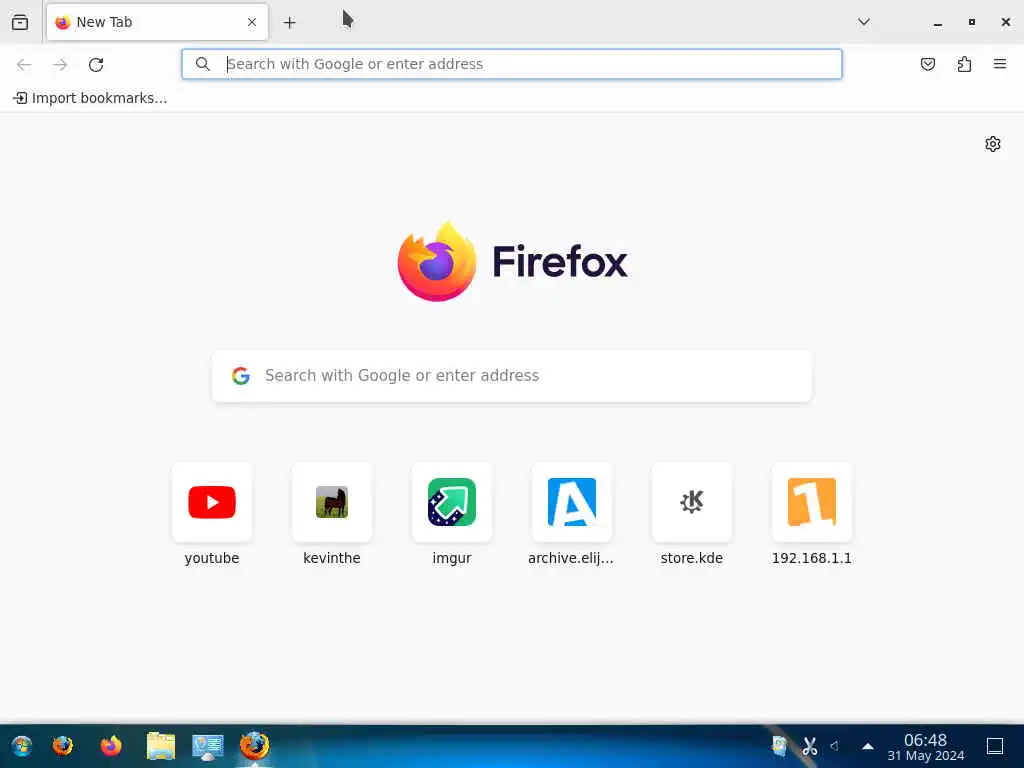Open the Firefox View icon in tab strip
The width and height of the screenshot is (1024, 768).
[20, 22]
